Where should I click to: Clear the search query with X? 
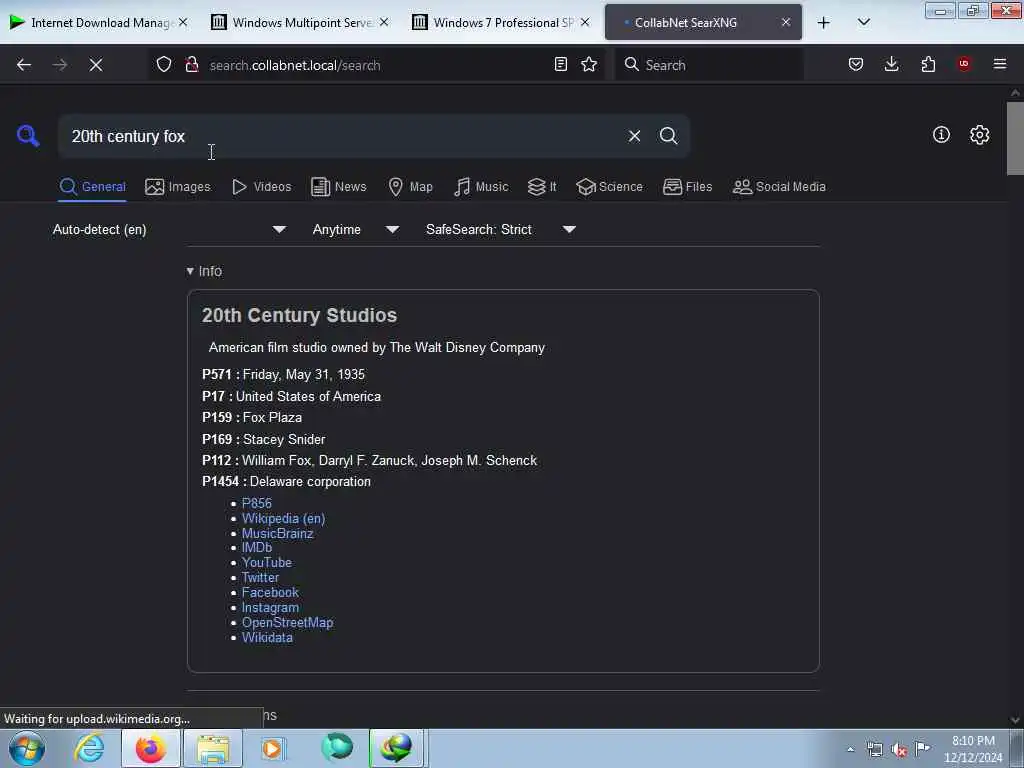pyautogui.click(x=634, y=136)
